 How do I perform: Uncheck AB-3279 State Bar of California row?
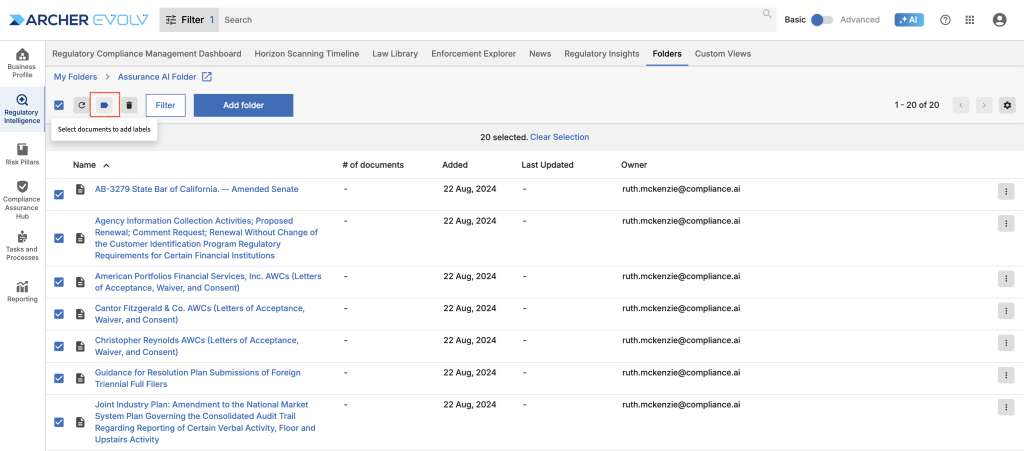(59, 194)
